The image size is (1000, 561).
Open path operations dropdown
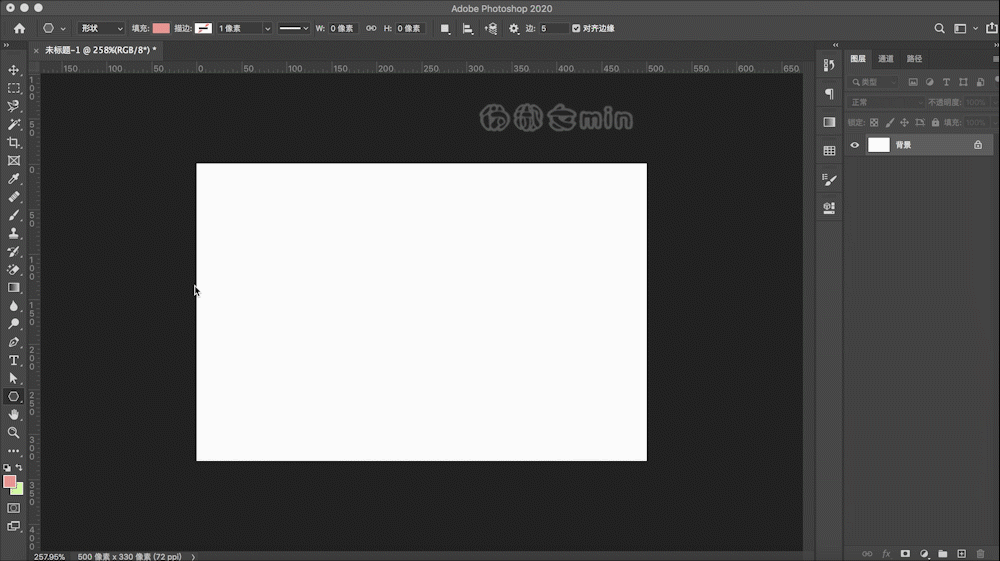point(445,29)
